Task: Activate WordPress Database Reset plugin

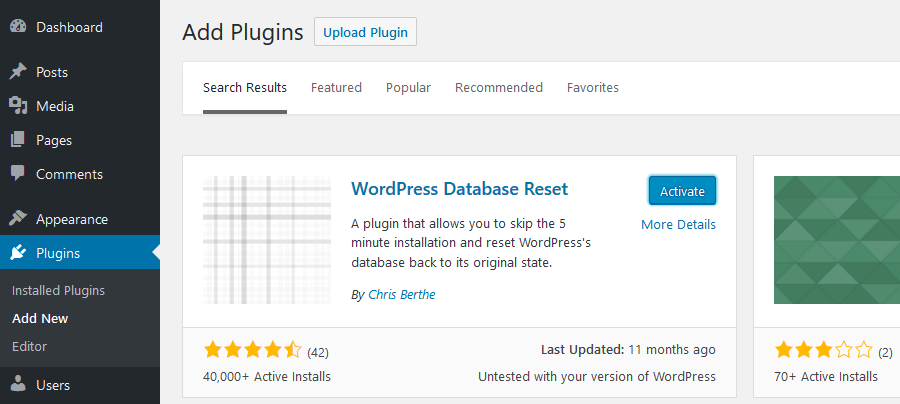Action: pyautogui.click(x=682, y=191)
